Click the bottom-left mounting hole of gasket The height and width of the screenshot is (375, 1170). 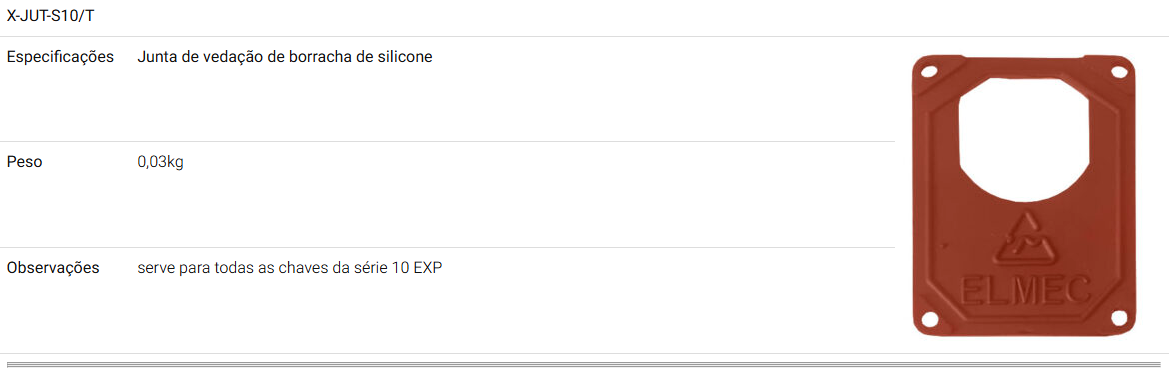point(930,318)
